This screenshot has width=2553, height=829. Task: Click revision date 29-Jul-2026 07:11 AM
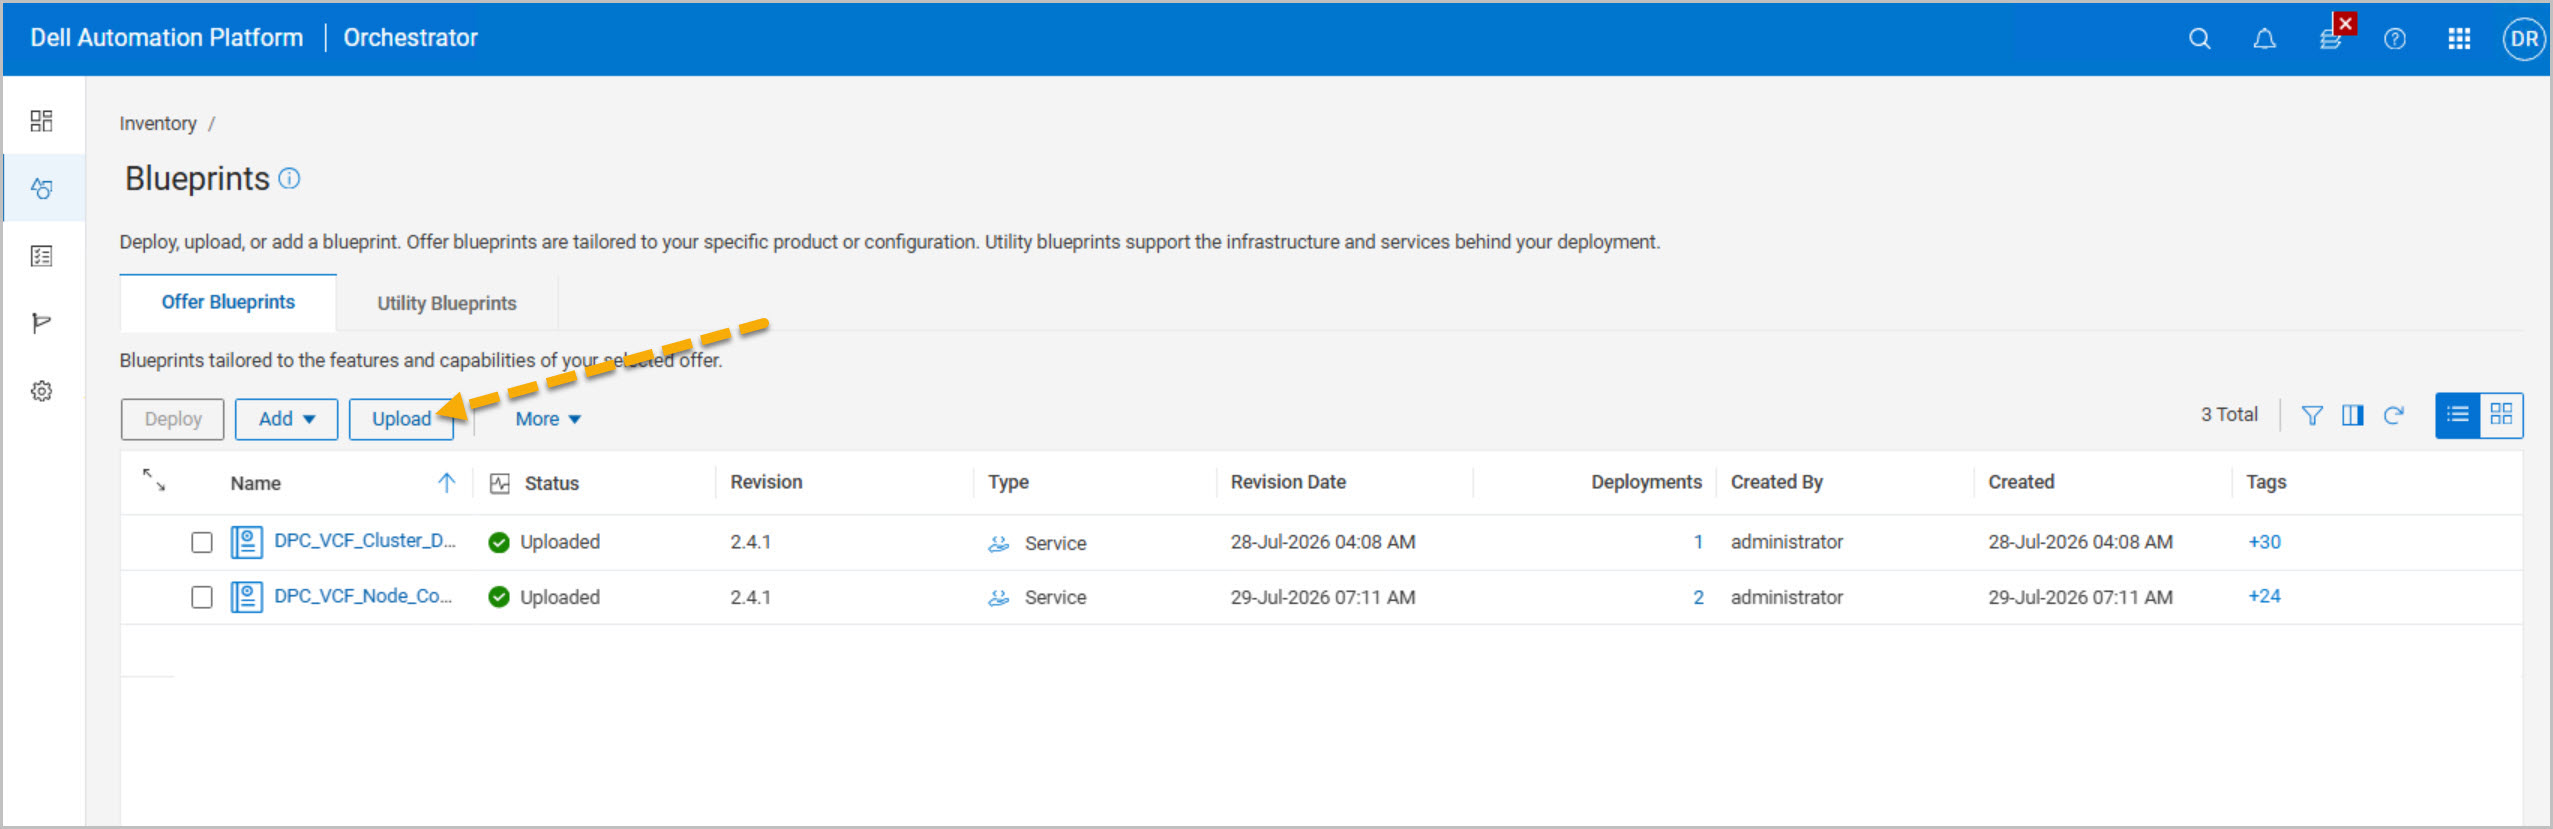(1322, 597)
